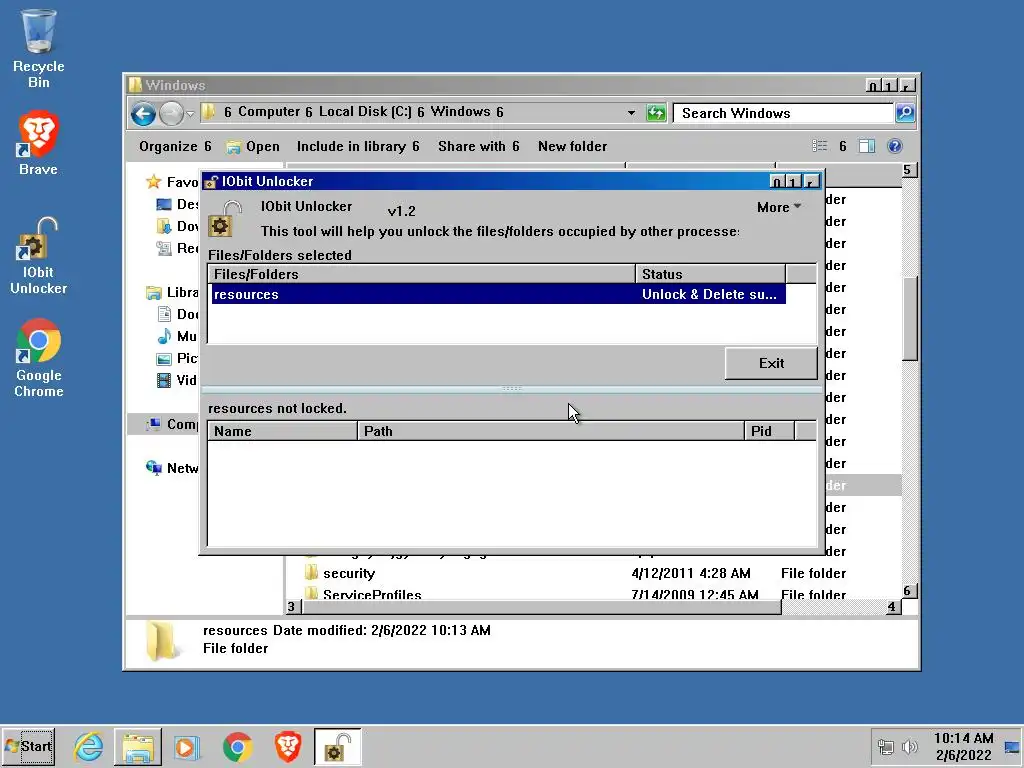
Task: Click Computer in the address bar breadcrumb
Action: pyautogui.click(x=269, y=112)
